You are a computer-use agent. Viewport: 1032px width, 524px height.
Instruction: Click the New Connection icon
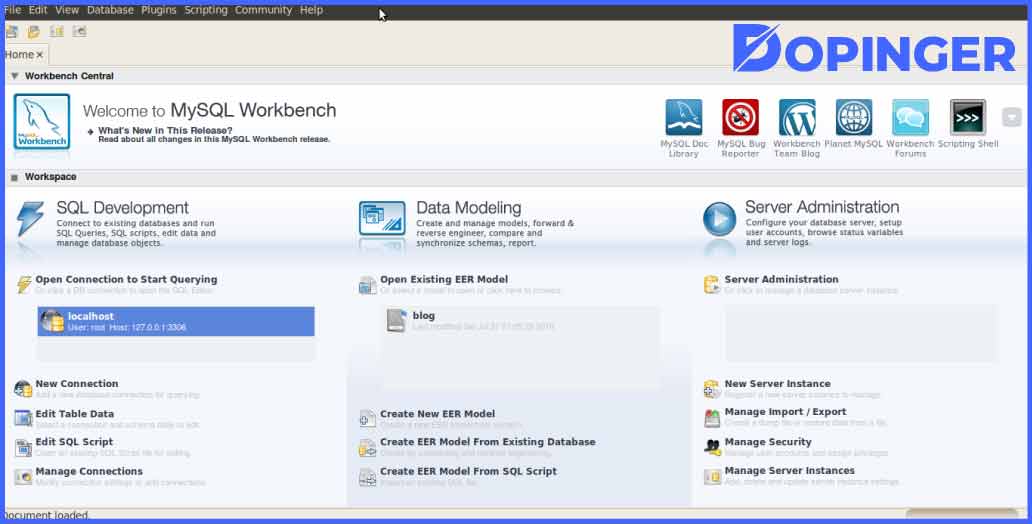coord(23,389)
